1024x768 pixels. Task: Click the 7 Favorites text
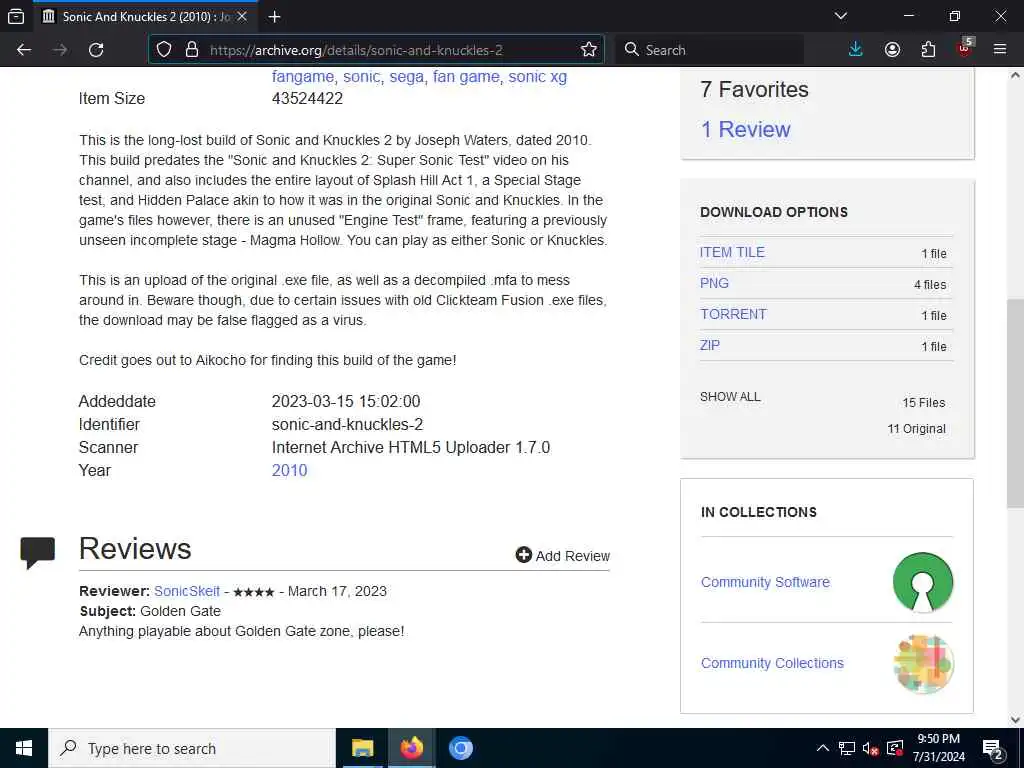pyautogui.click(x=754, y=89)
